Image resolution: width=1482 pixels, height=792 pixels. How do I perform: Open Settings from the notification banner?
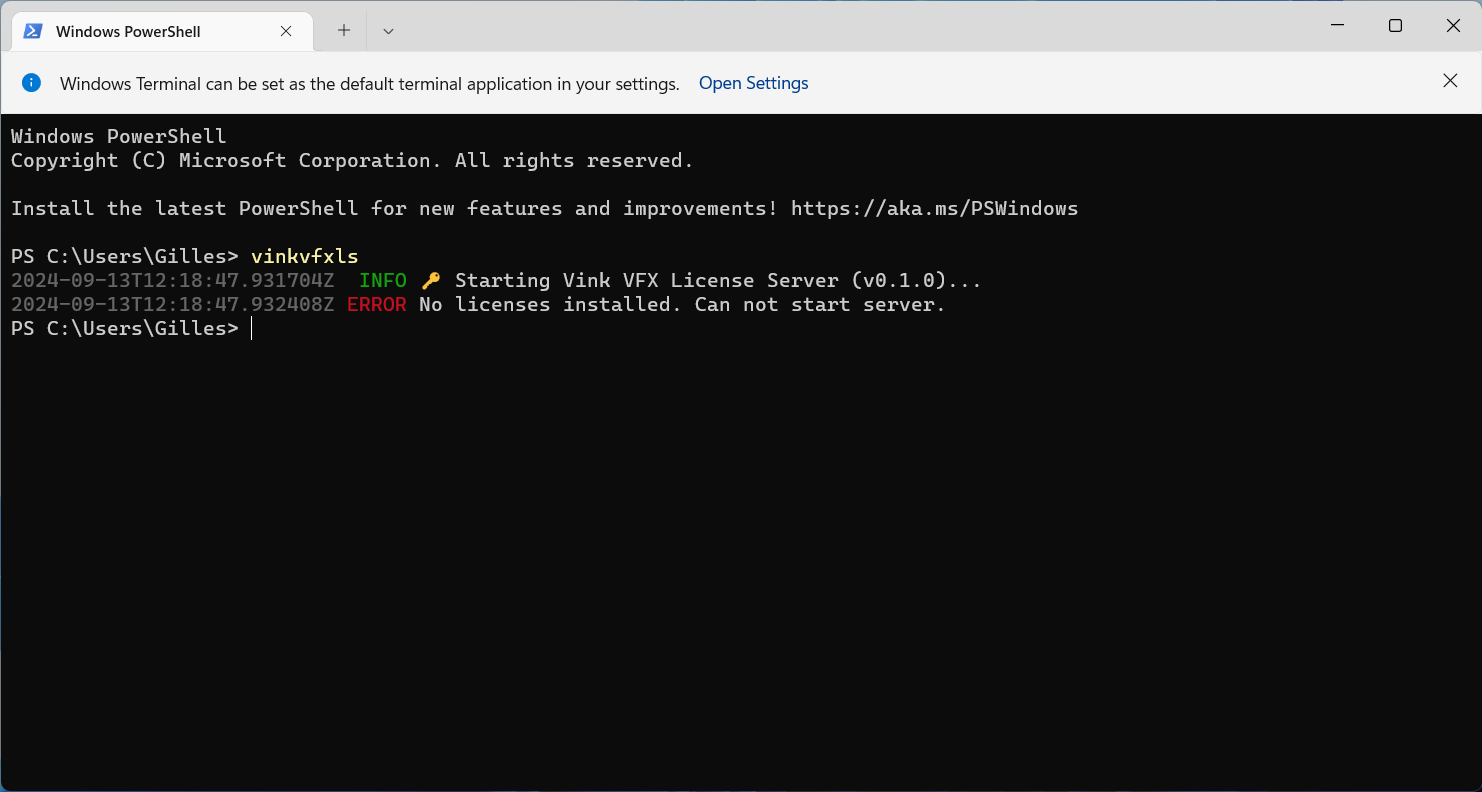(753, 83)
